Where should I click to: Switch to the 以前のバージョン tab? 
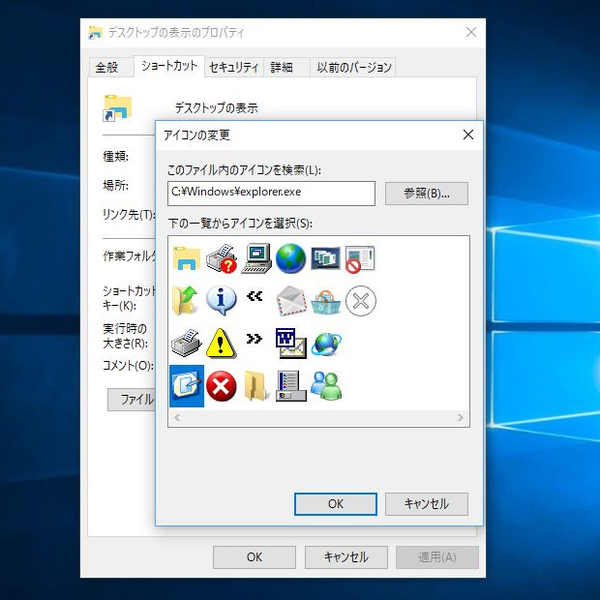[x=354, y=68]
